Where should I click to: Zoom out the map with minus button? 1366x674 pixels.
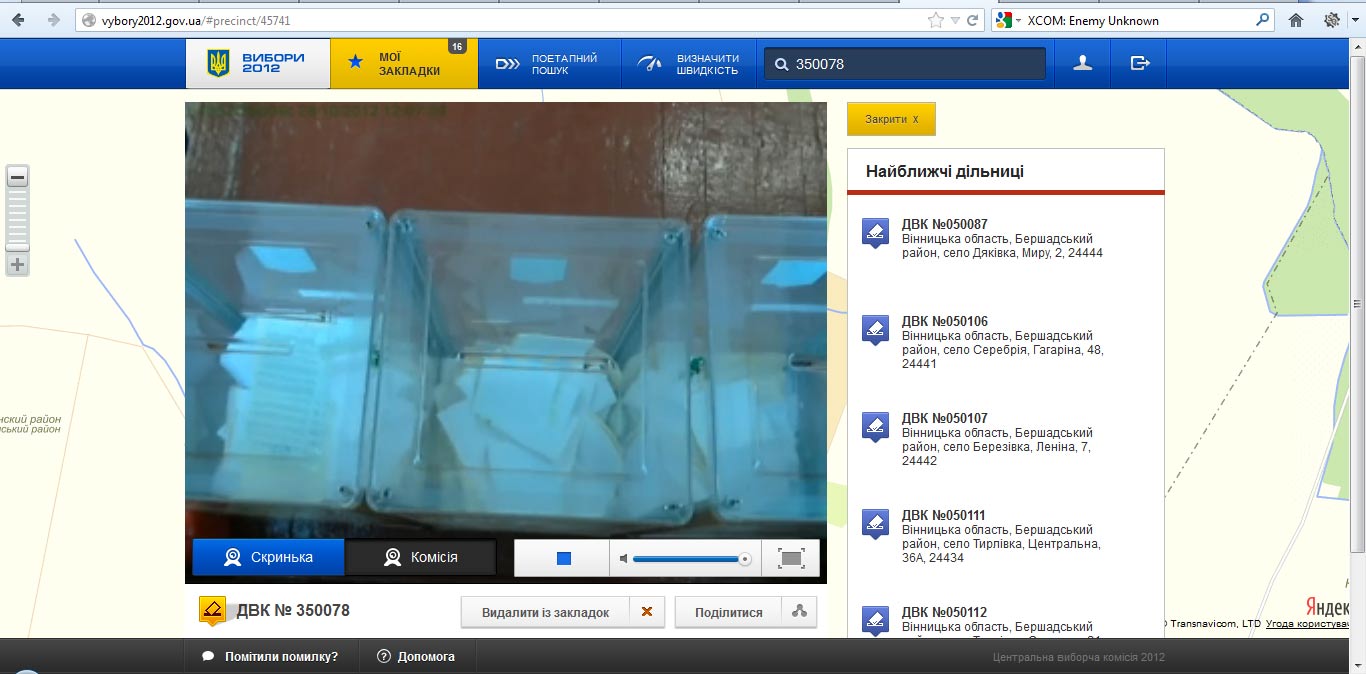[17, 178]
